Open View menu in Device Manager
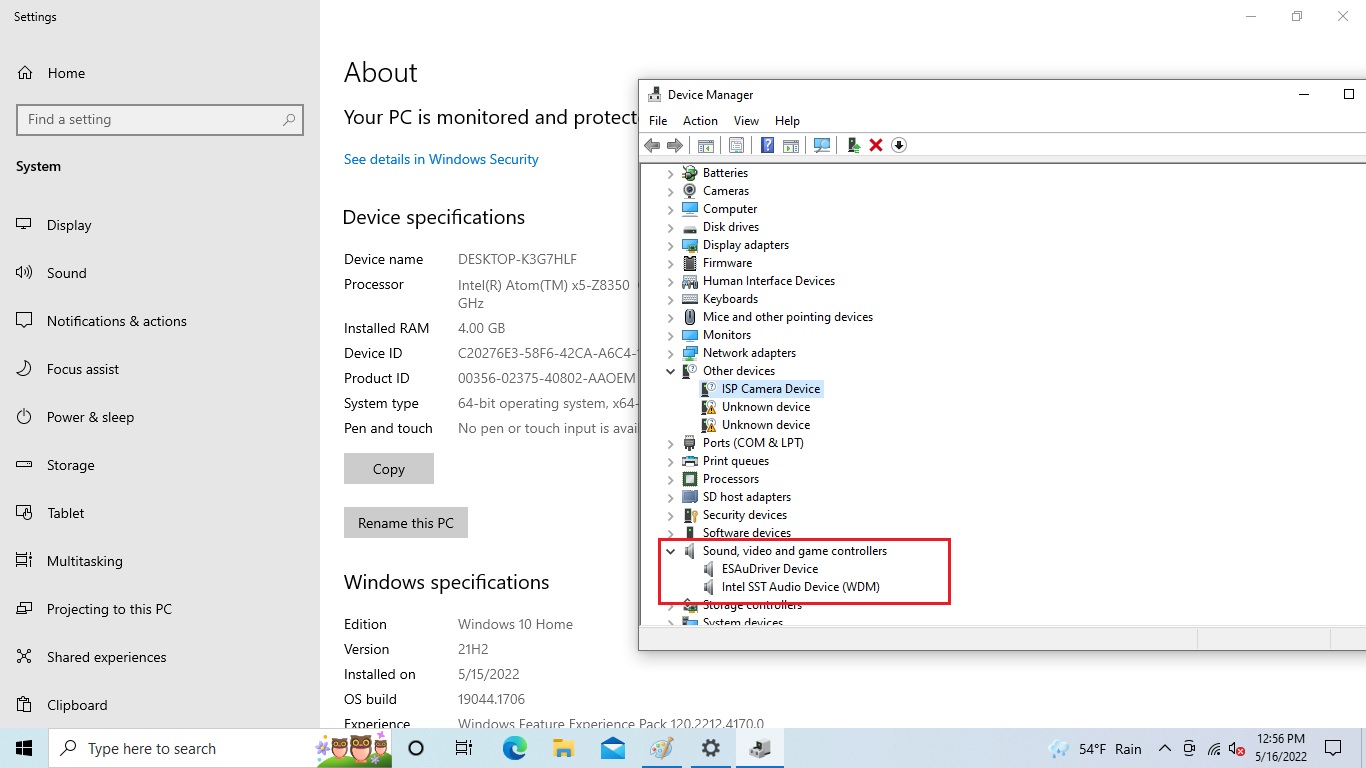This screenshot has height=768, width=1366. point(747,120)
